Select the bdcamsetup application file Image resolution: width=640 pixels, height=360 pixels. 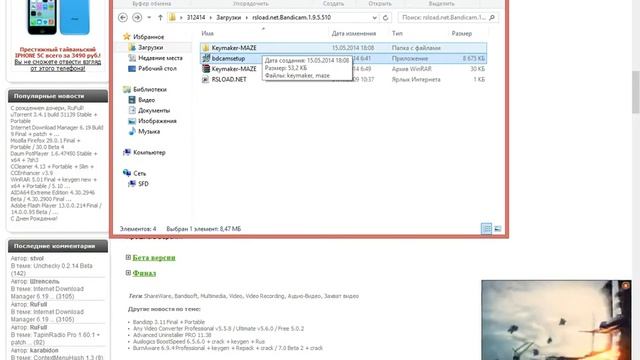click(228, 58)
